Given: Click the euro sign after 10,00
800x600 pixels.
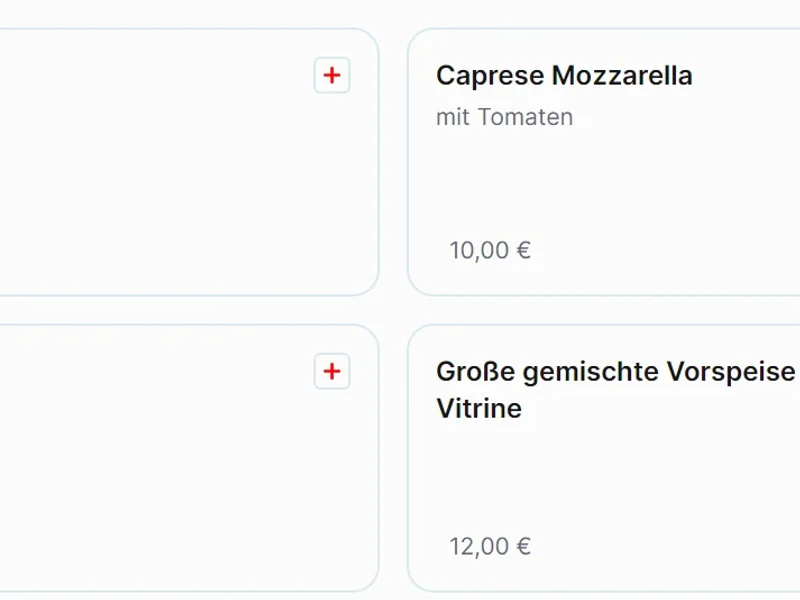Looking at the screenshot, I should (523, 250).
